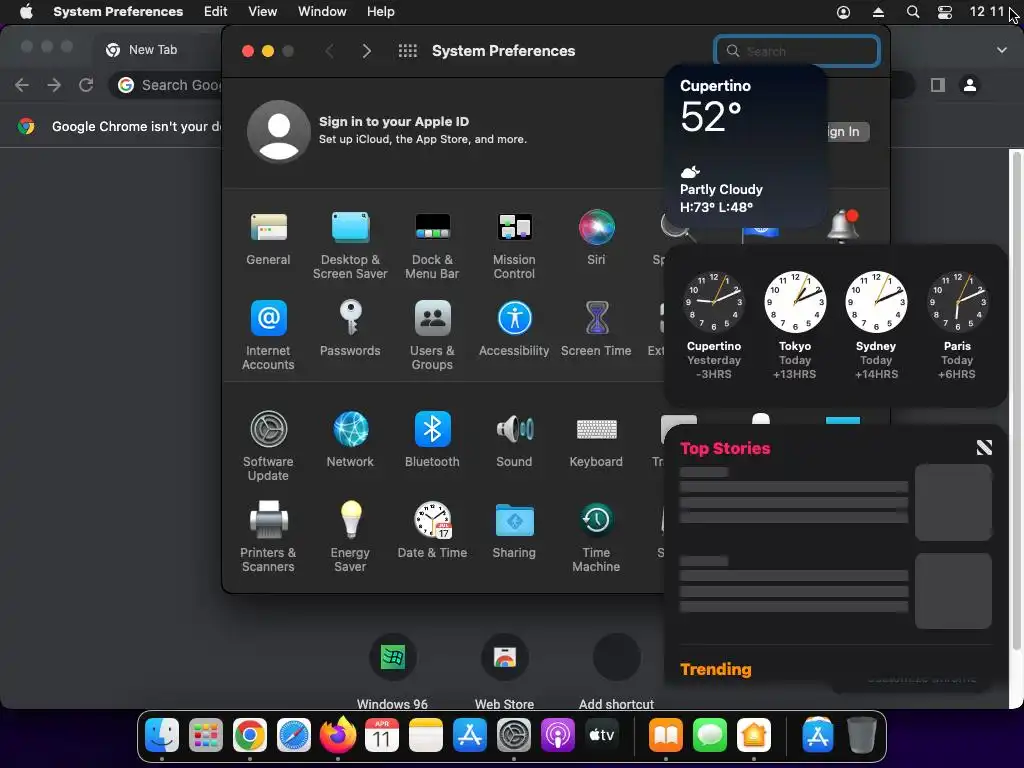Select the Sydney world clock

[x=876, y=325]
